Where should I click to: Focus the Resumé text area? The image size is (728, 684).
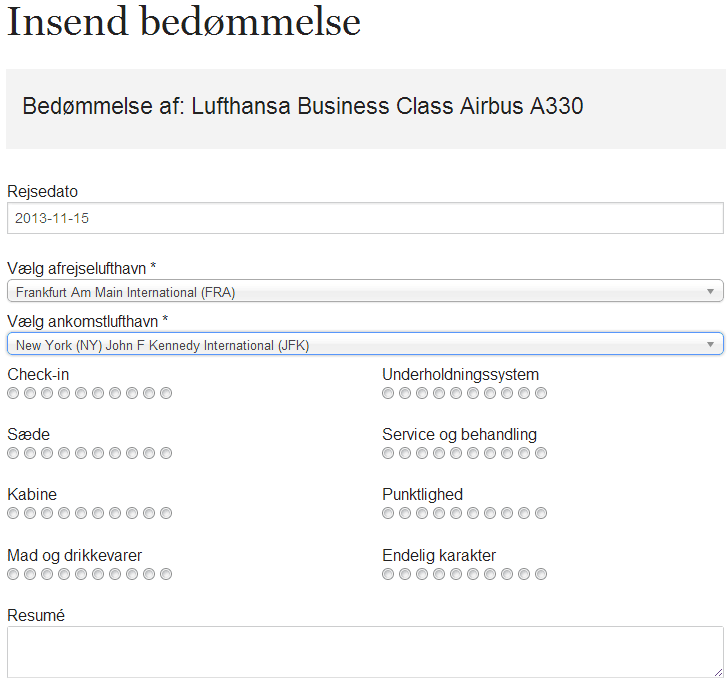coord(364,652)
